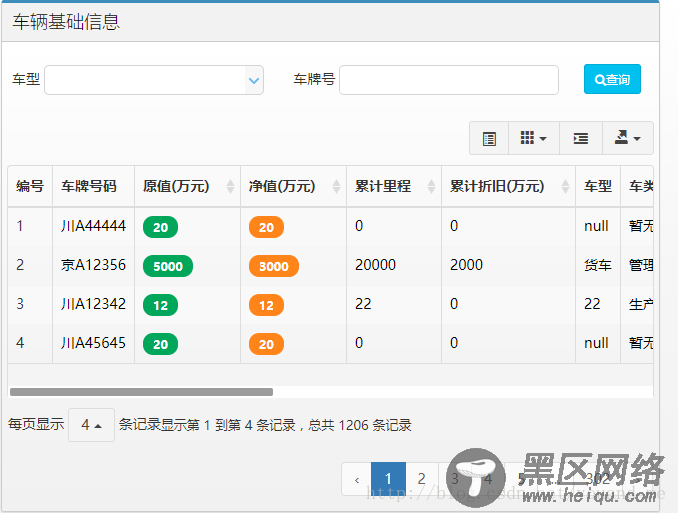Click the horizontal table scrollbar

[x=141, y=392]
